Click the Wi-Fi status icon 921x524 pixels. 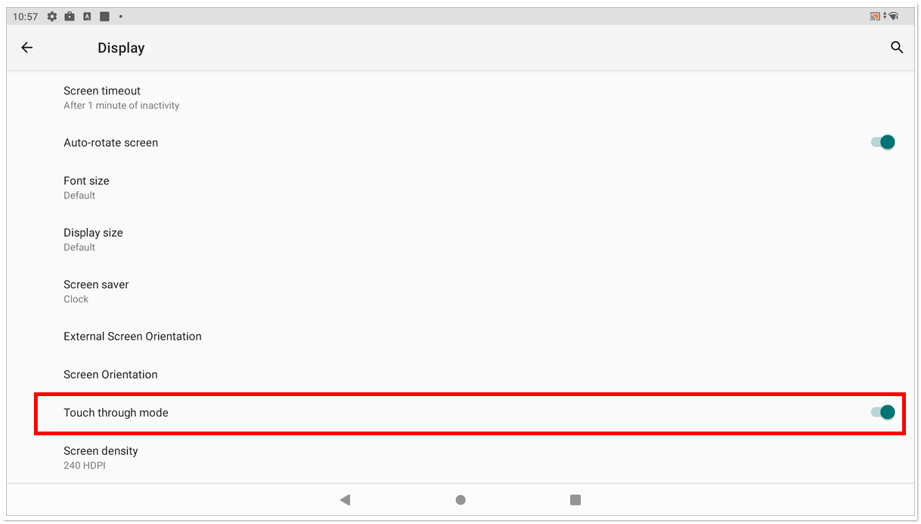coord(893,16)
